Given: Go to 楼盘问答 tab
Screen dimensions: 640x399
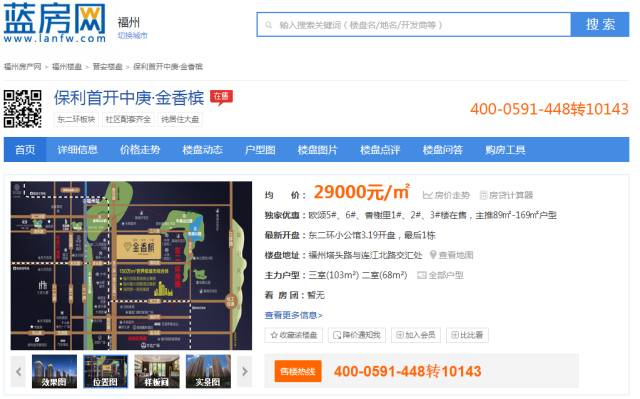Looking at the screenshot, I should click(442, 150).
